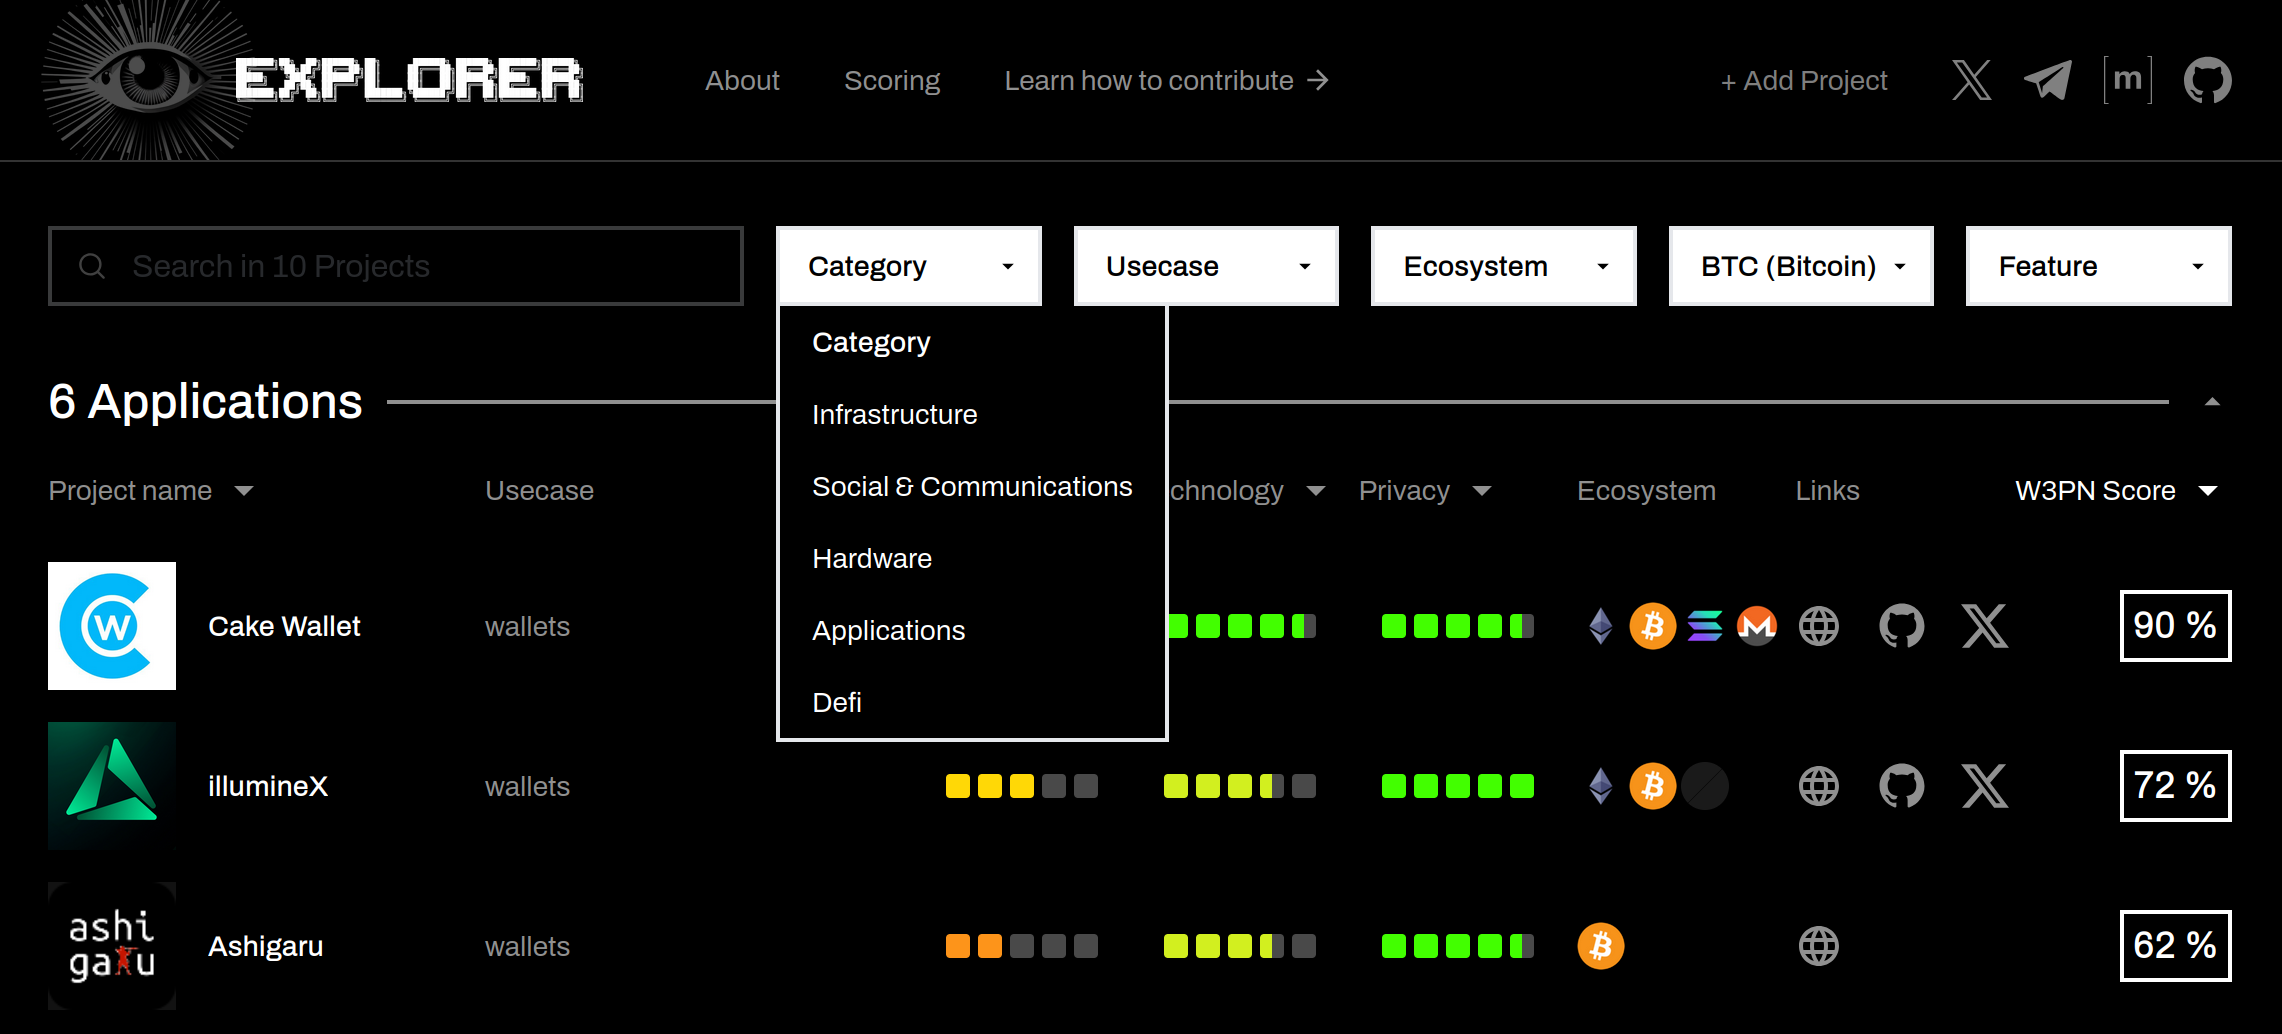Screen dimensions: 2282x1034
Task: Click Ashigaru's orange rating bar
Action: tap(1022, 946)
